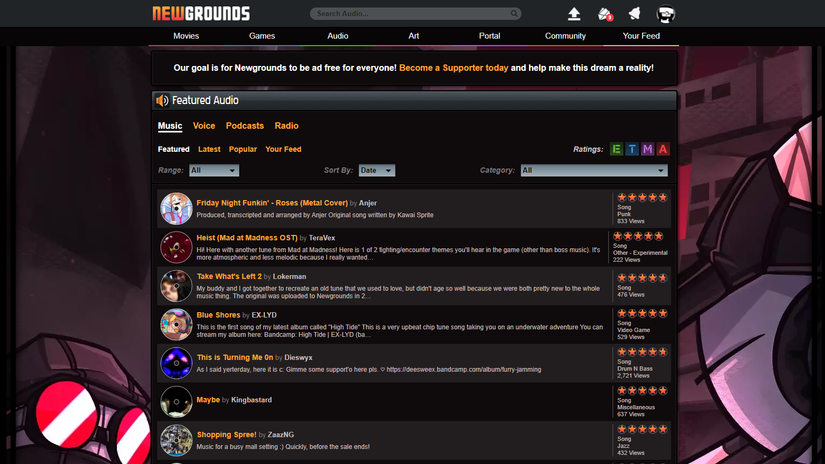Viewport: 825px width, 464px height.
Task: Select the Popular filter
Action: (243, 149)
